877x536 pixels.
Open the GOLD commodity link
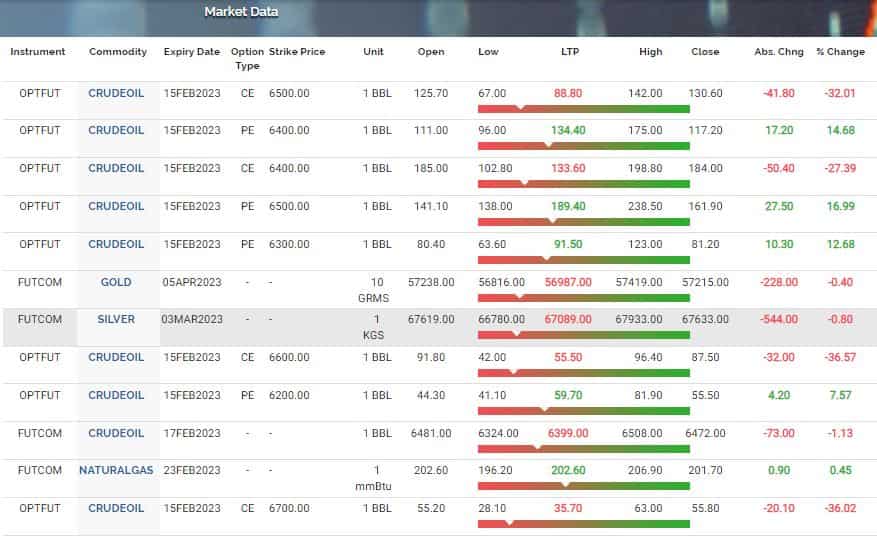tap(116, 282)
